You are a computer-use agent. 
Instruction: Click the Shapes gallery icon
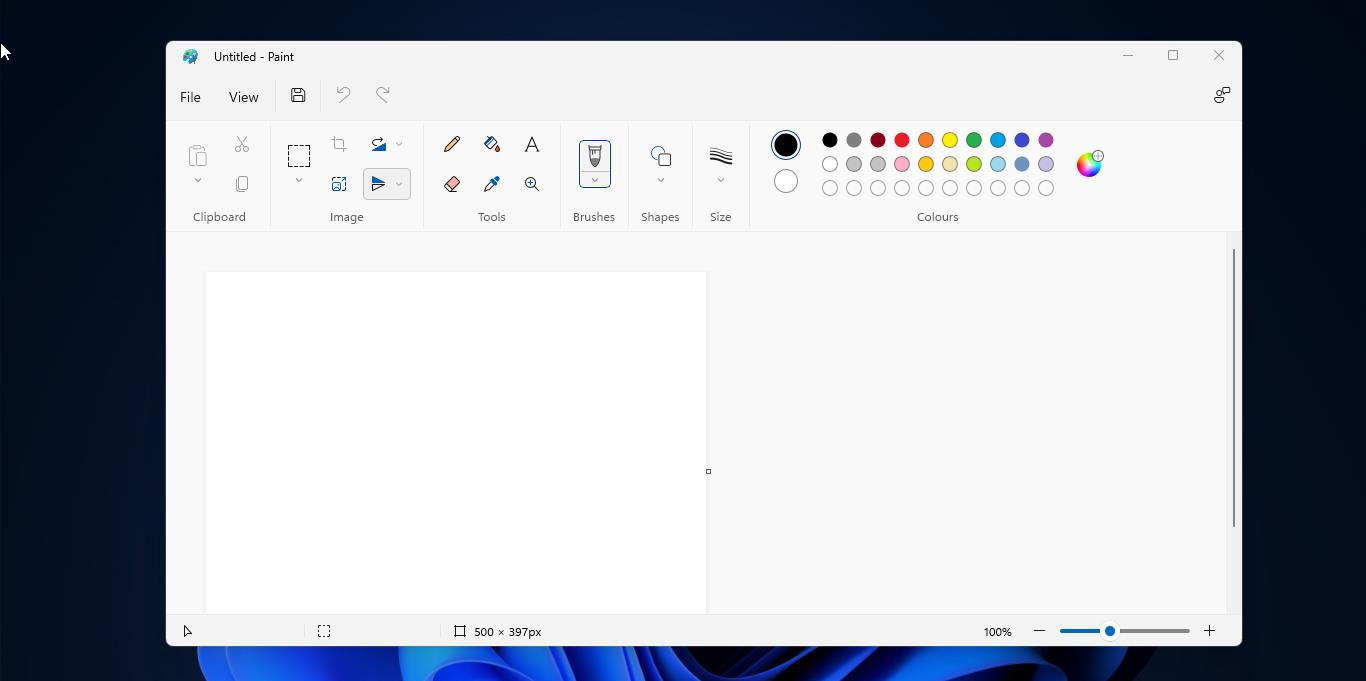(661, 156)
